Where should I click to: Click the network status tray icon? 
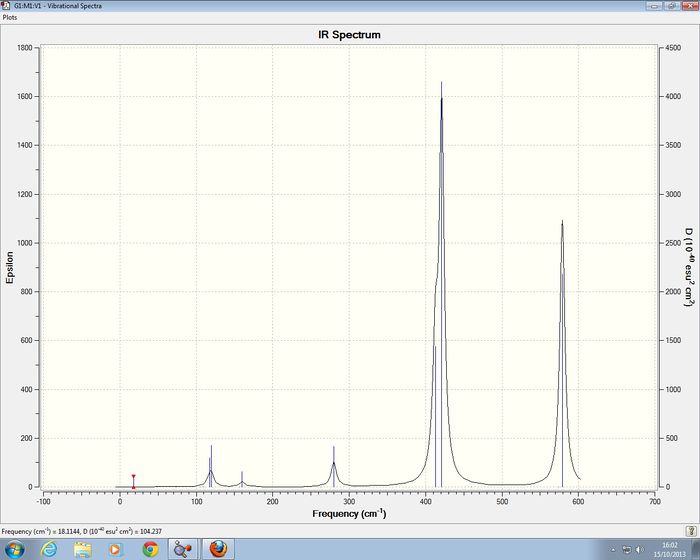click(x=627, y=549)
